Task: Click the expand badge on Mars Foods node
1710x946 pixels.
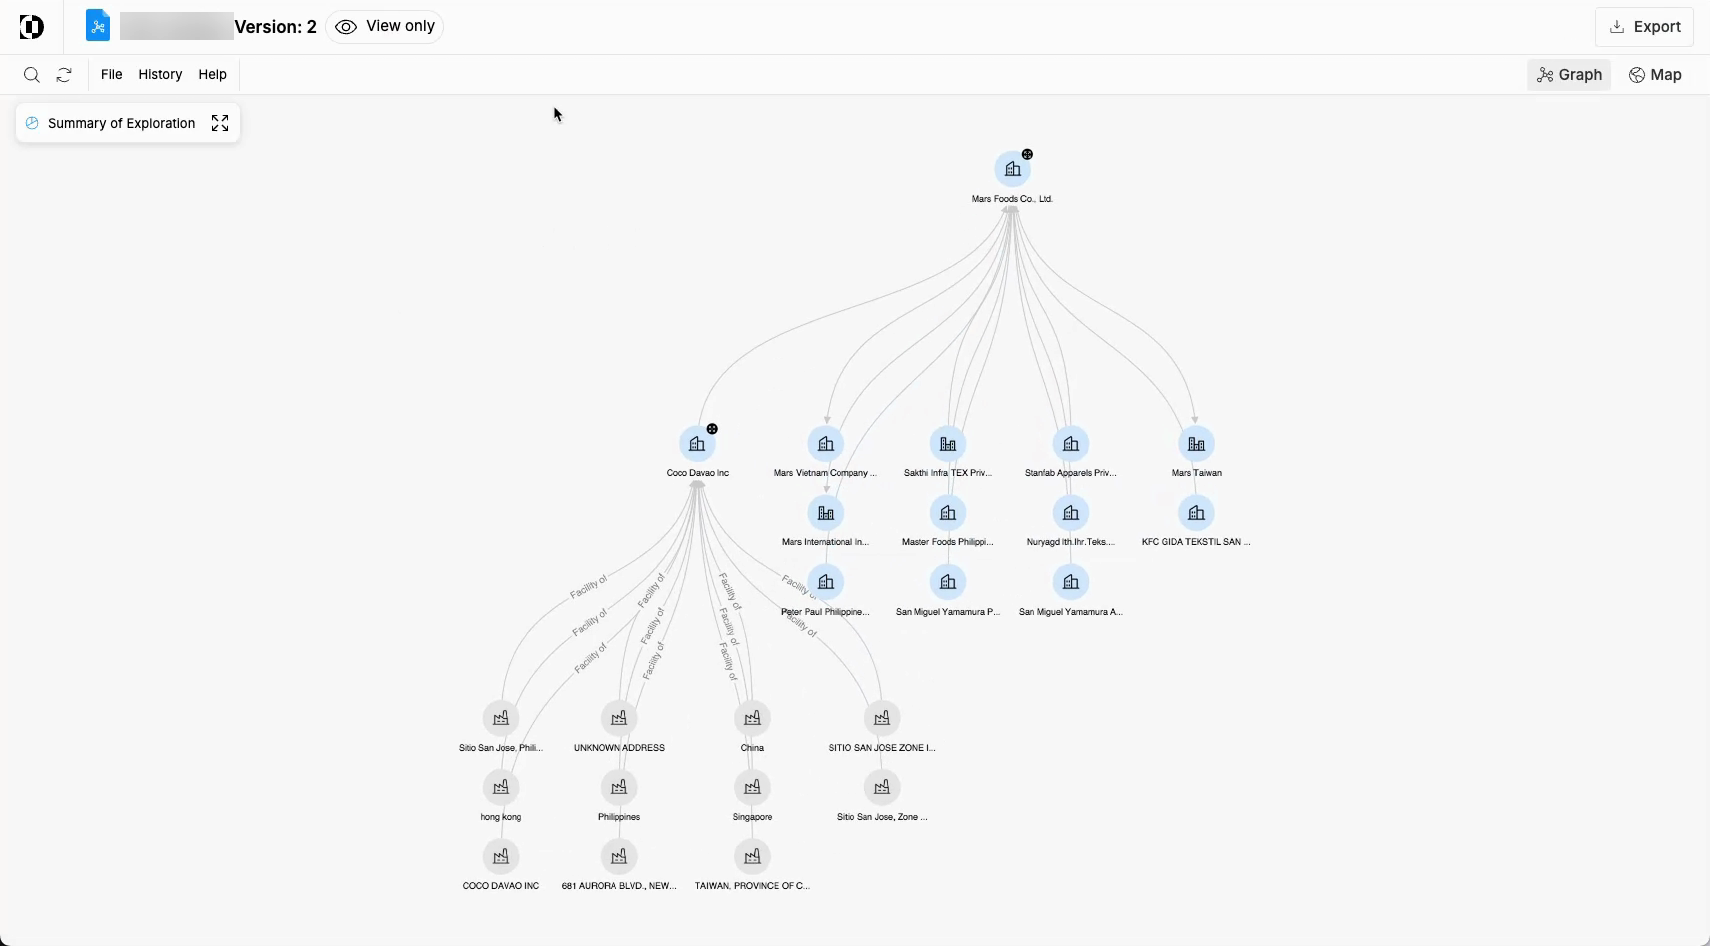Action: [x=1027, y=154]
